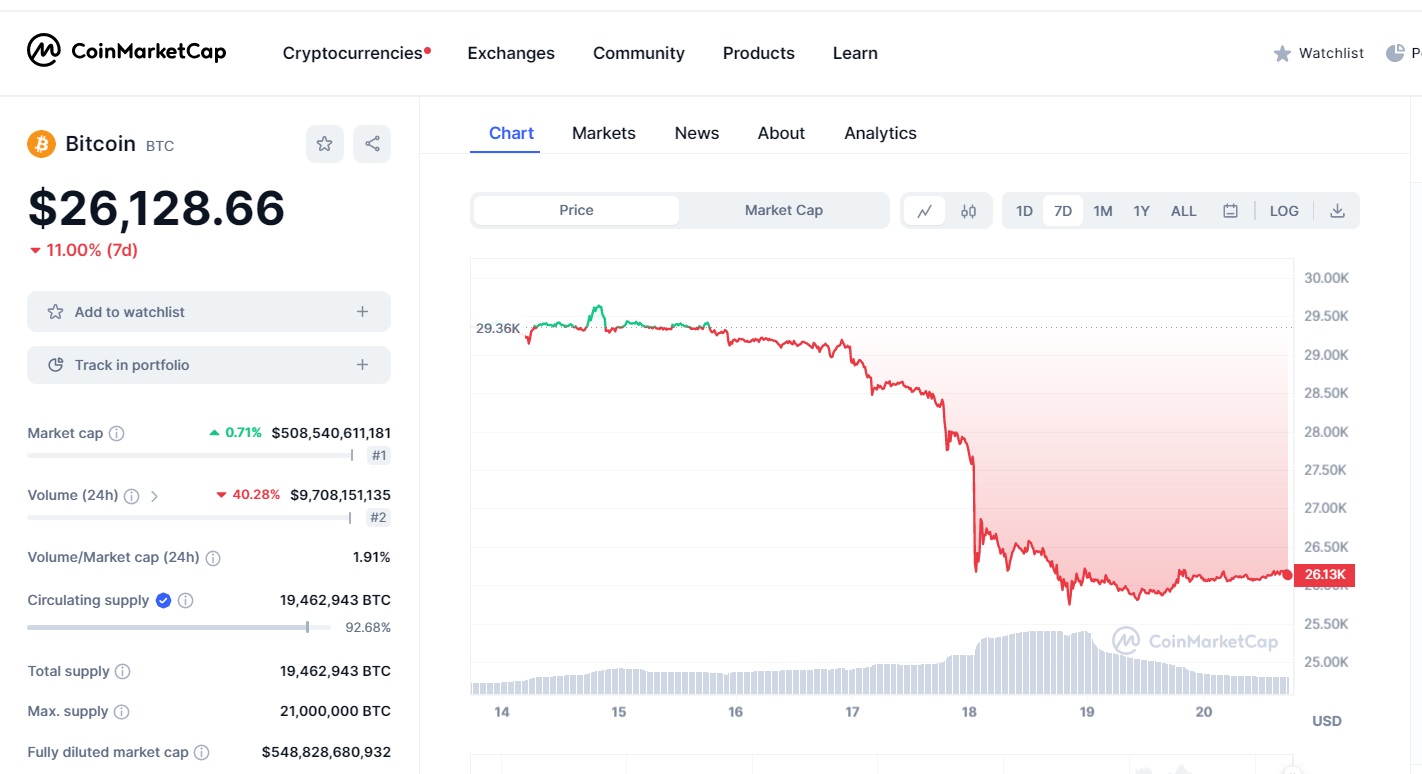
Task: Click the info icon next to Max. supply
Action: 121,712
